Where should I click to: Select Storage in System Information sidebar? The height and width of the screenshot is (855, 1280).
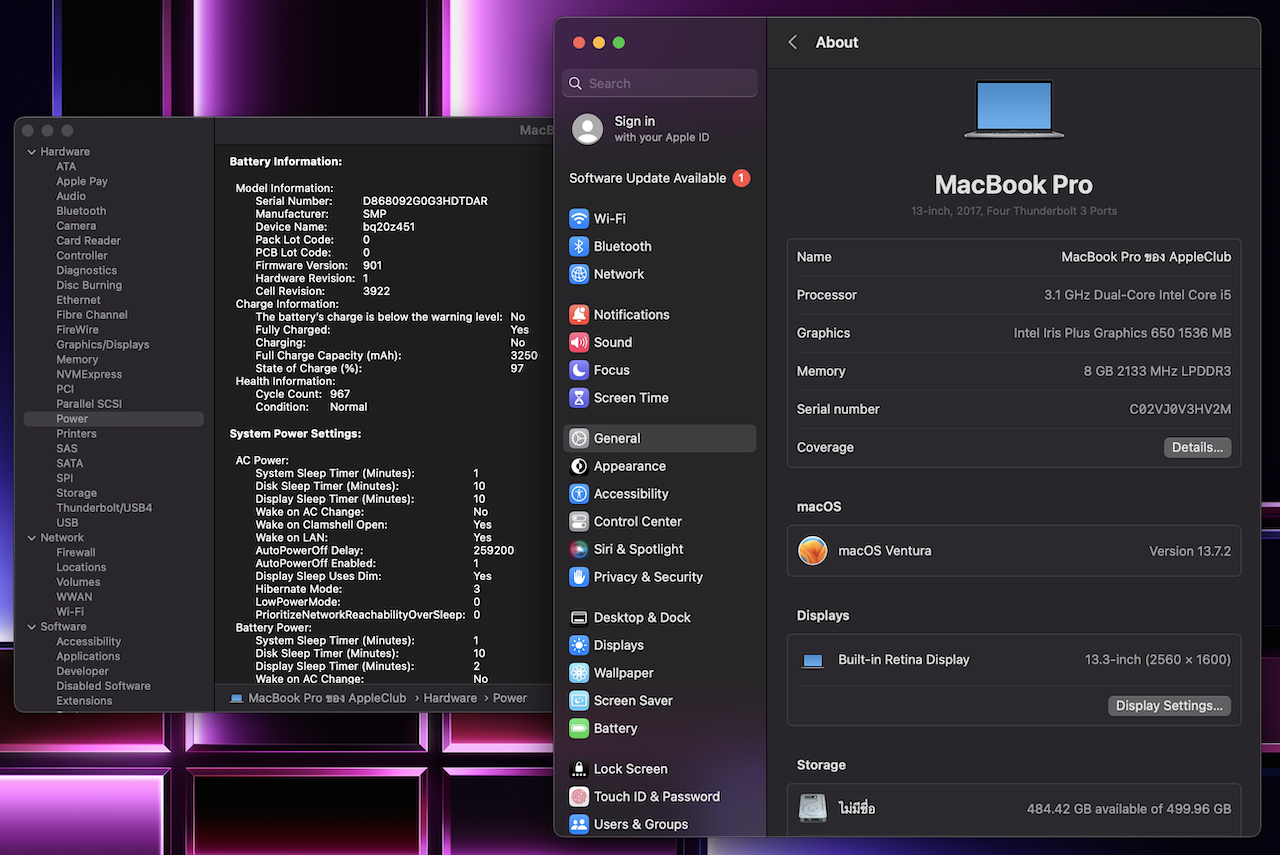click(x=77, y=493)
